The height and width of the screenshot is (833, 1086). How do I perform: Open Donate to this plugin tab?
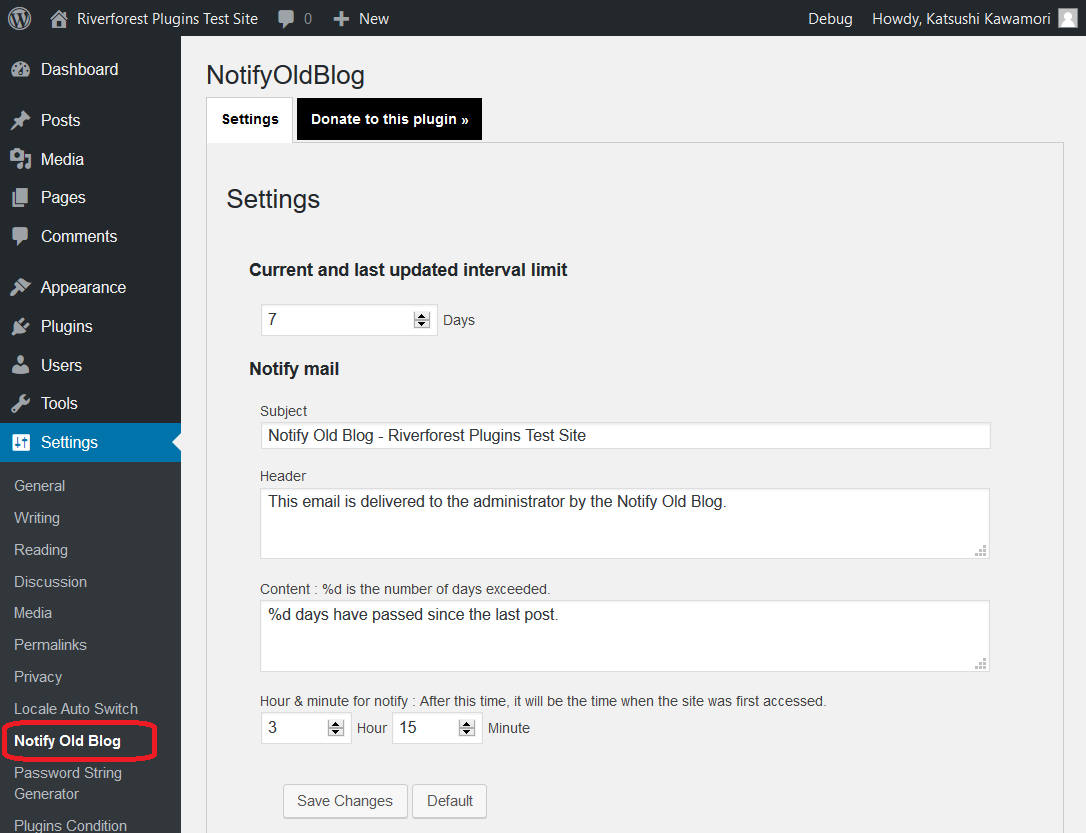pyautogui.click(x=389, y=119)
